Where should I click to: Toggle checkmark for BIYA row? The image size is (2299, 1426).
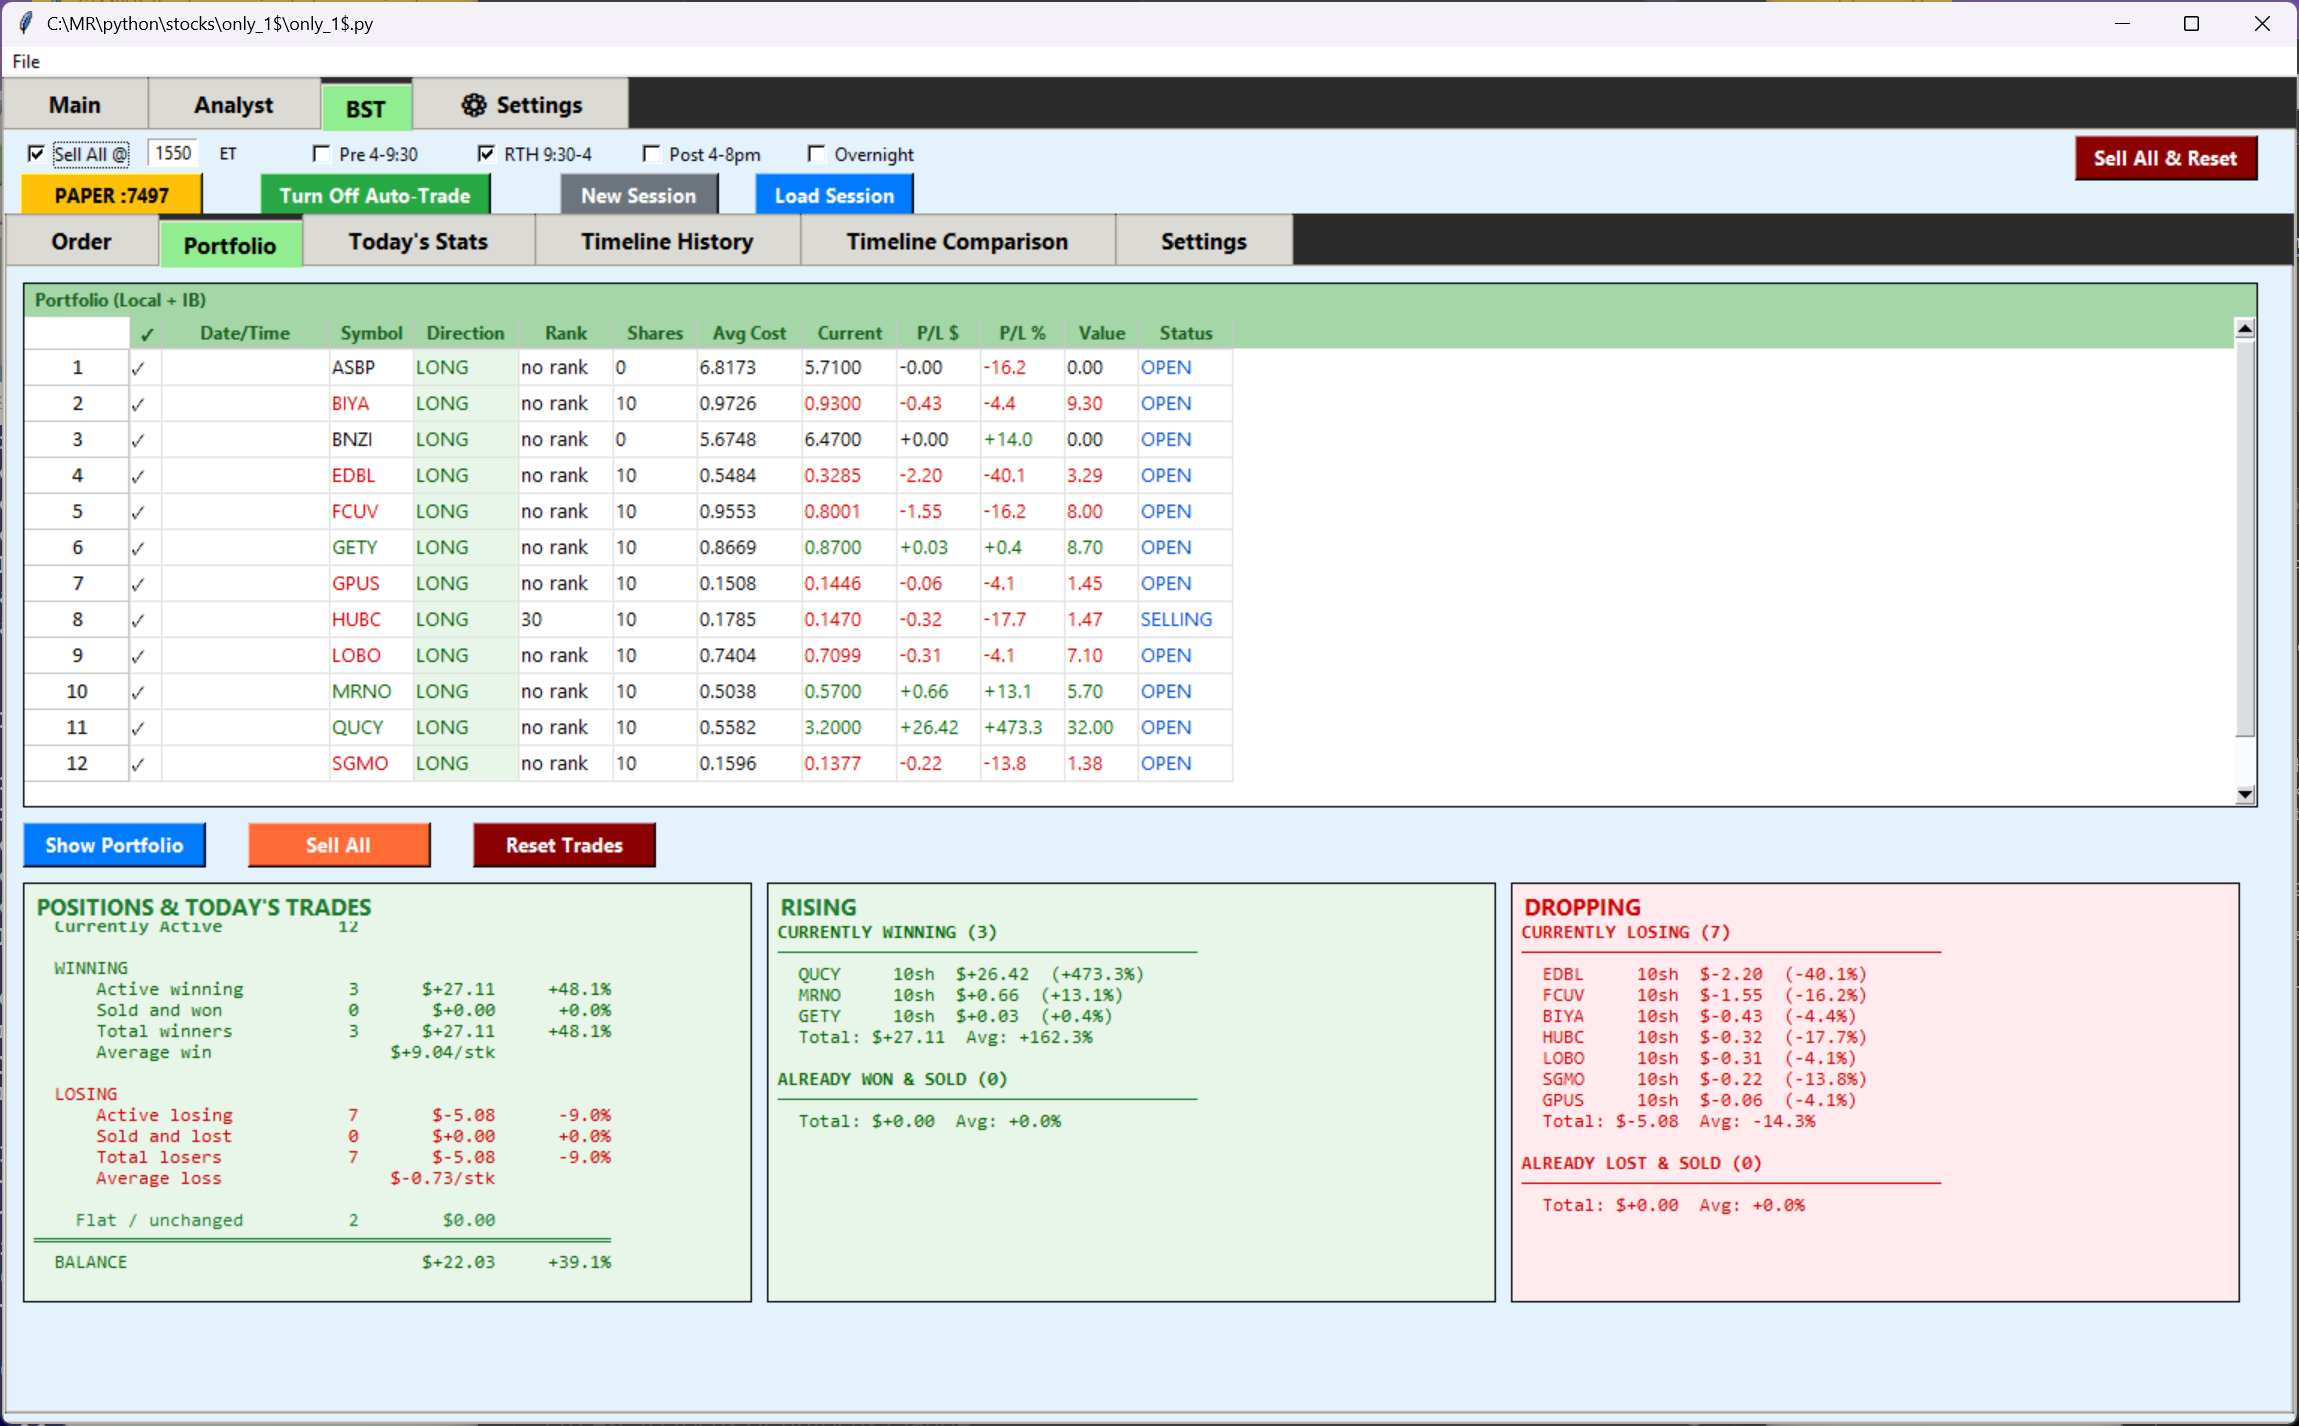point(138,404)
